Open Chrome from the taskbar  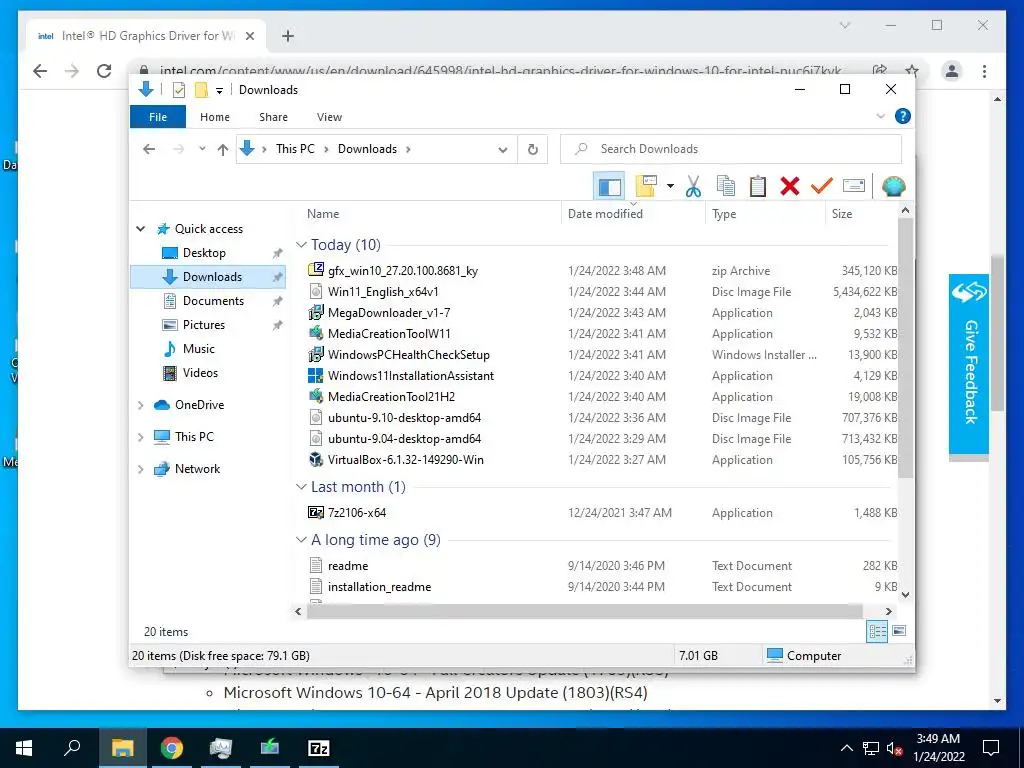coord(172,748)
